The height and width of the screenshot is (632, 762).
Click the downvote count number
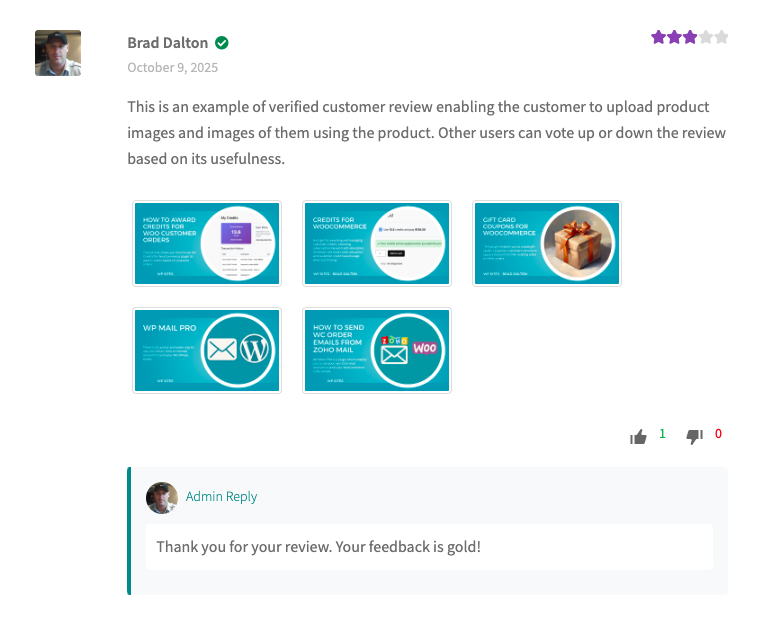coord(718,435)
